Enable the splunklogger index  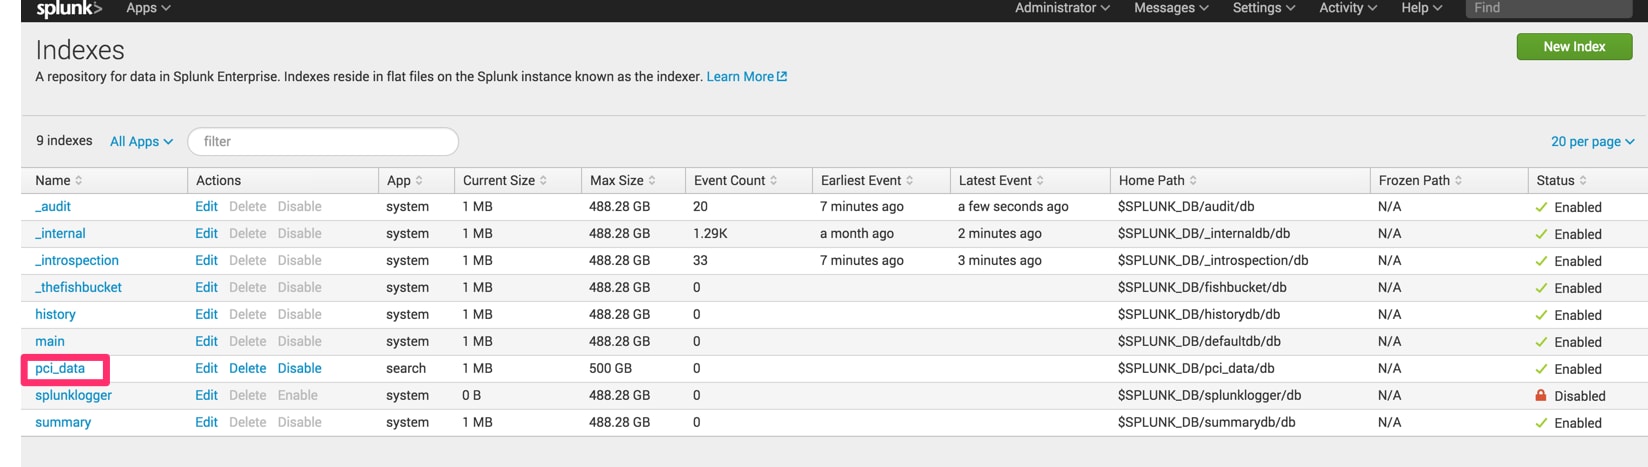click(x=298, y=396)
